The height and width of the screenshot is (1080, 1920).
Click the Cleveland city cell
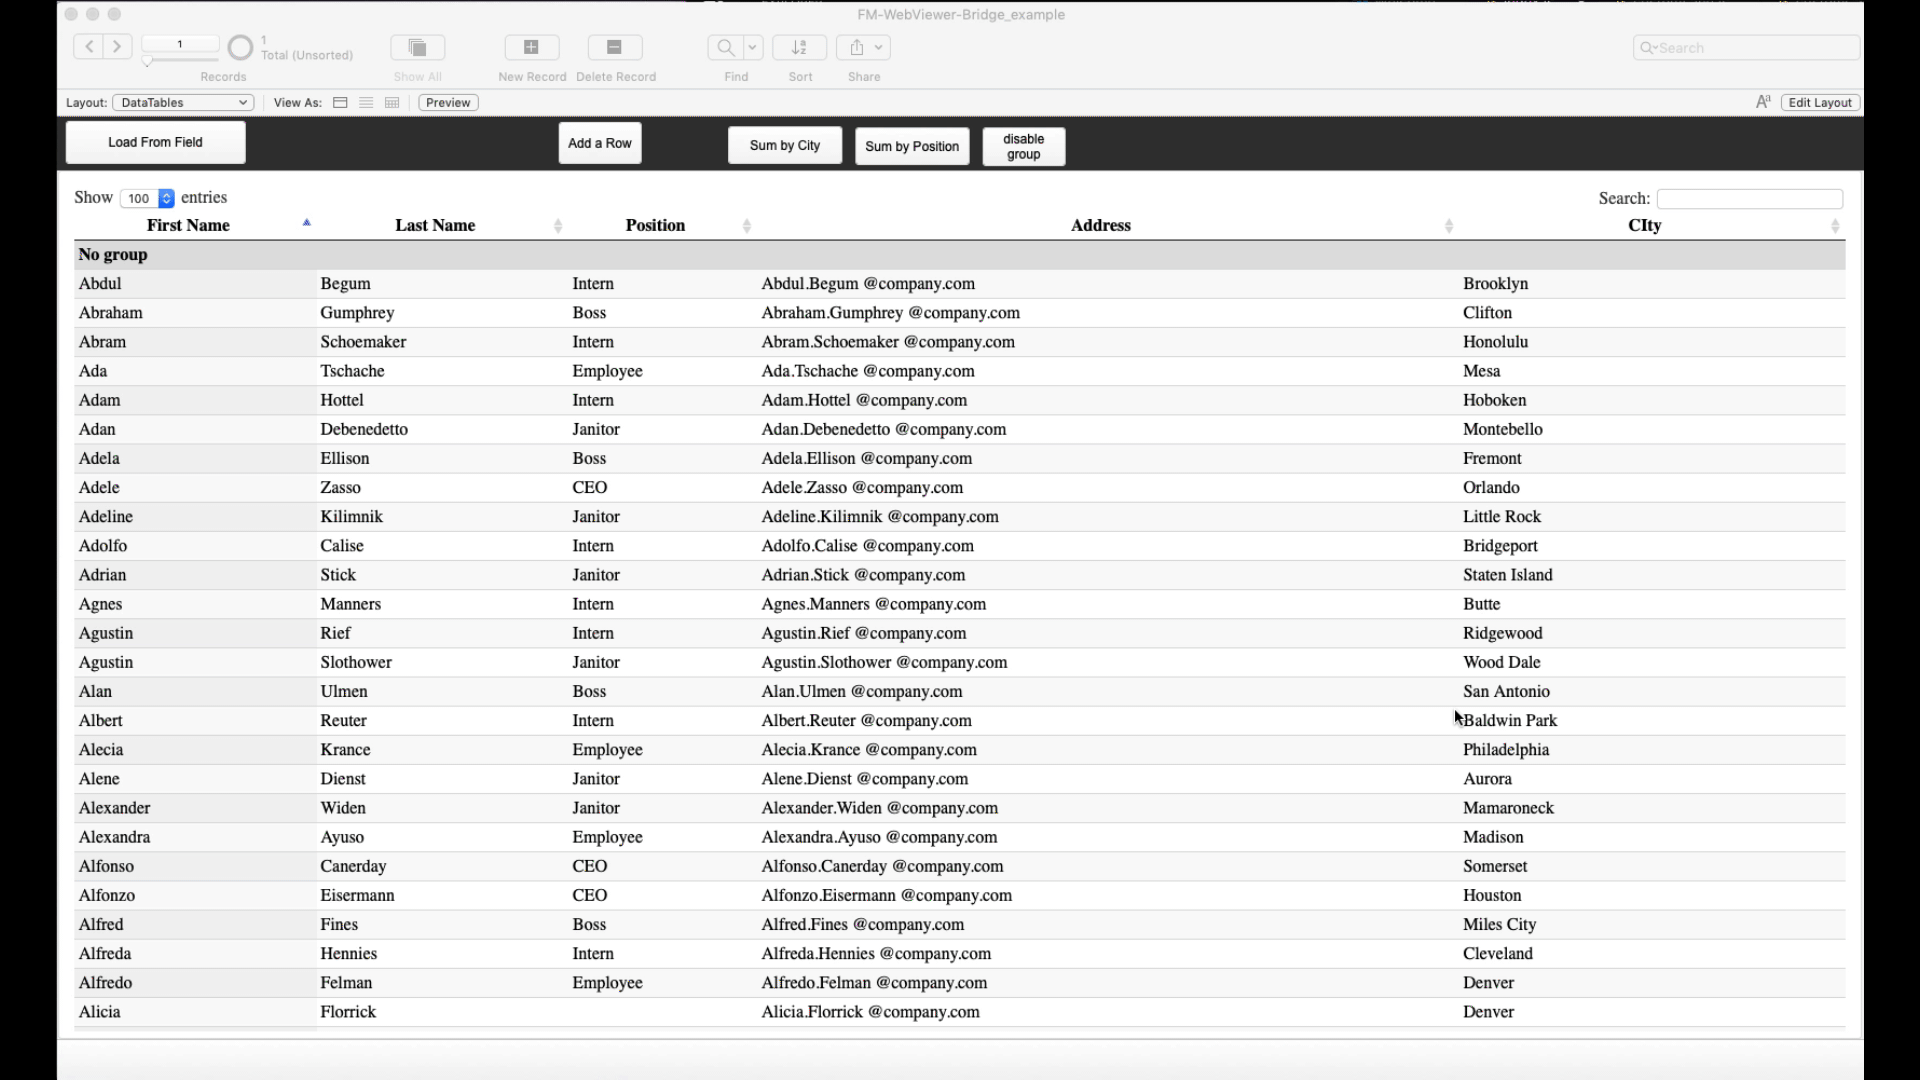pos(1652,953)
